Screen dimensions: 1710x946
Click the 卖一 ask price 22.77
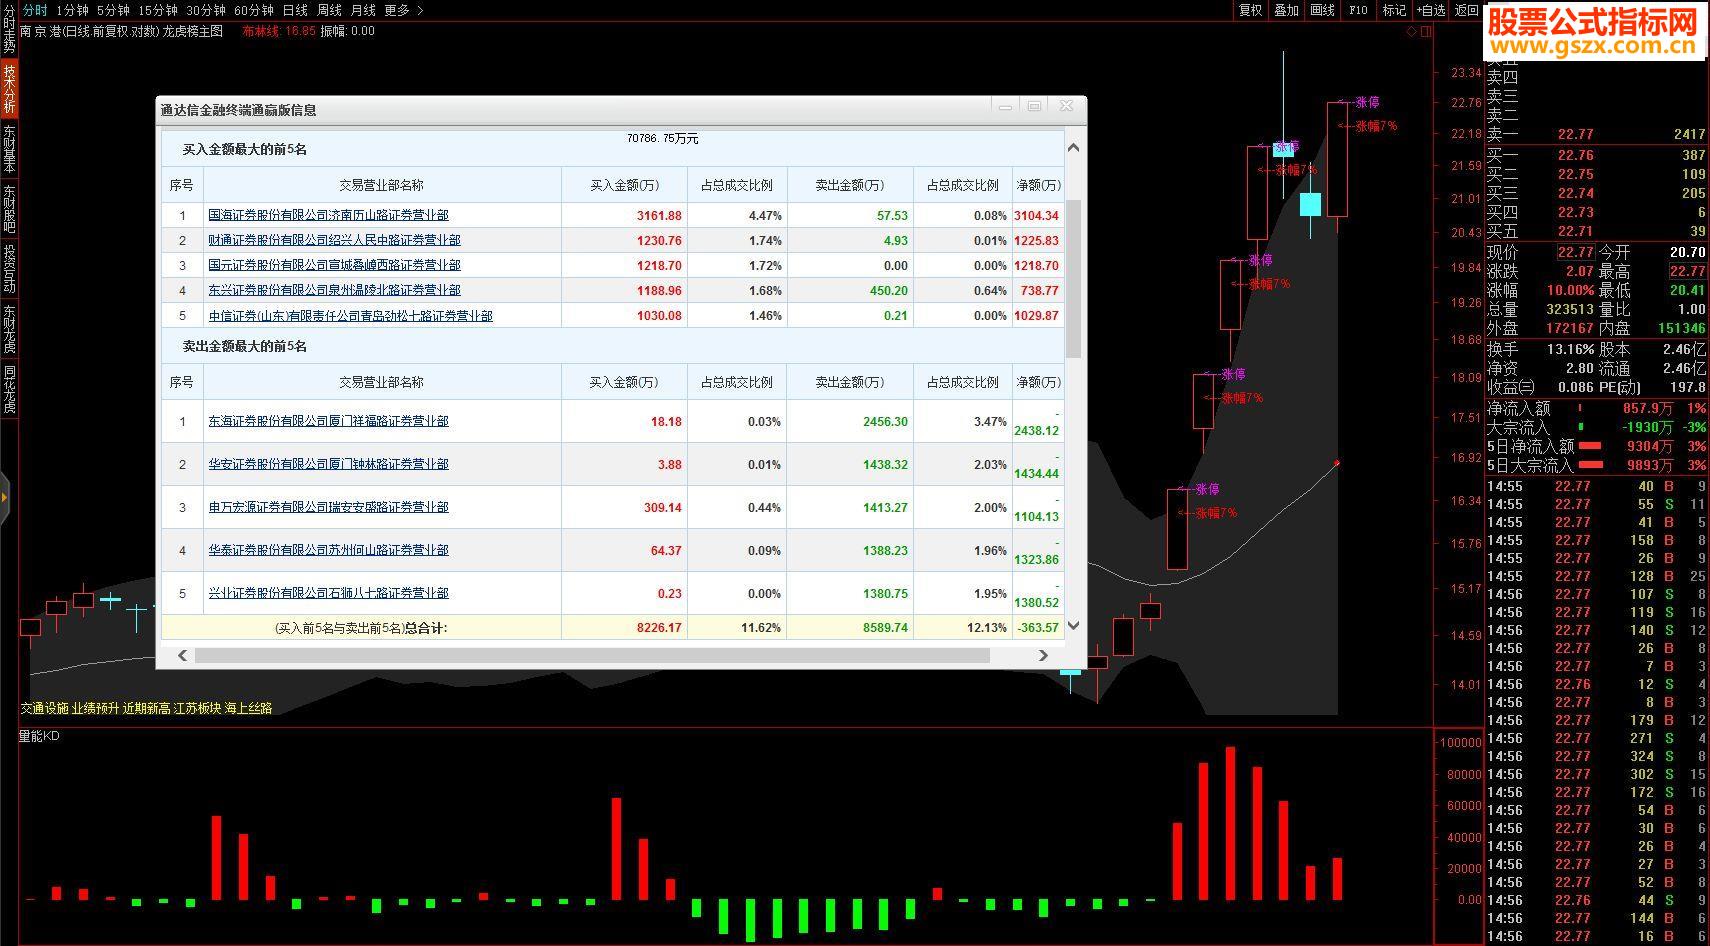click(x=1575, y=134)
